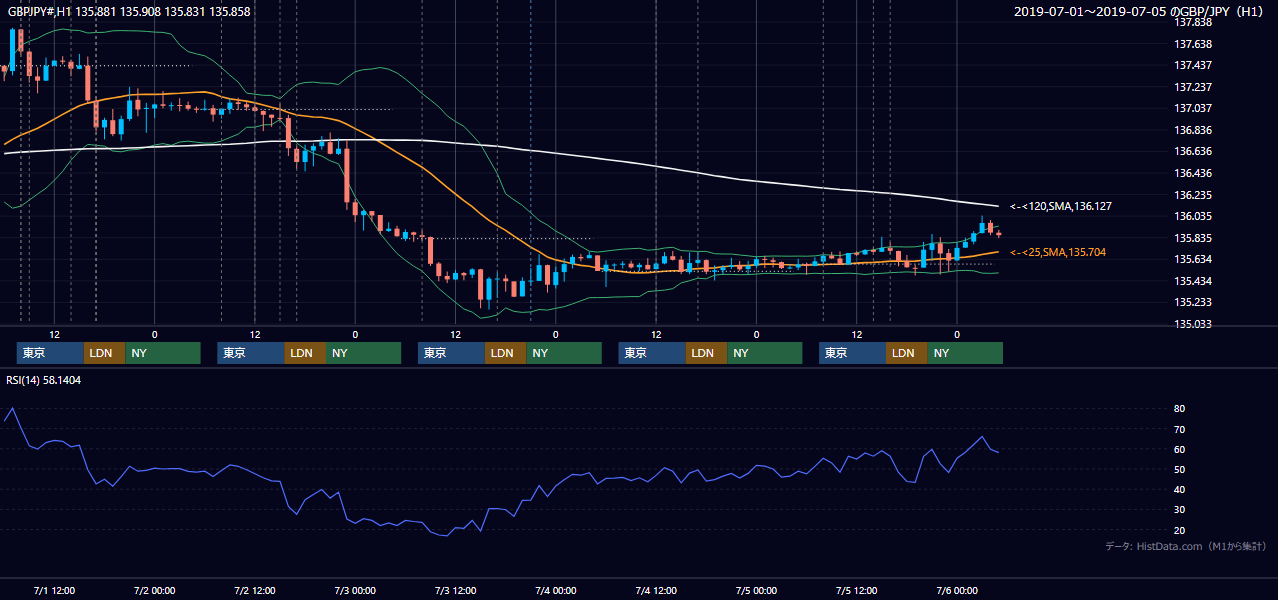Click the orange 25 SMA 135.704 label
Image resolution: width=1278 pixels, height=600 pixels.
(x=1058, y=252)
